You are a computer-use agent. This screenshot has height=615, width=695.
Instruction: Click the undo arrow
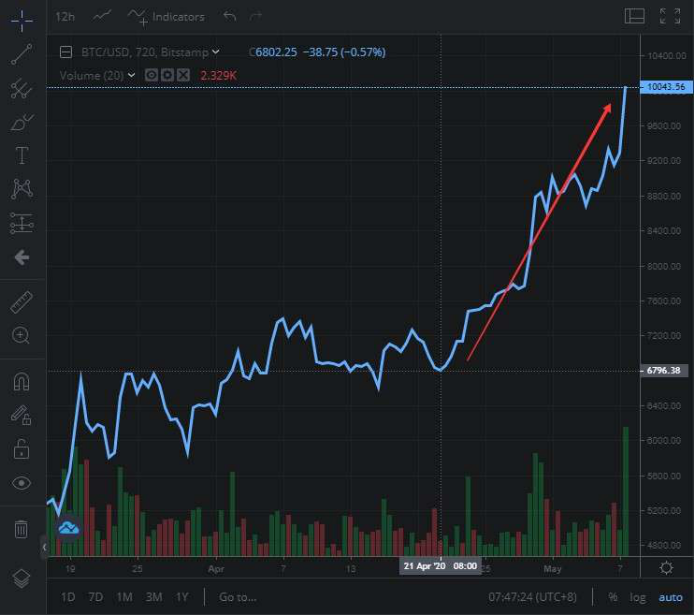tap(230, 16)
